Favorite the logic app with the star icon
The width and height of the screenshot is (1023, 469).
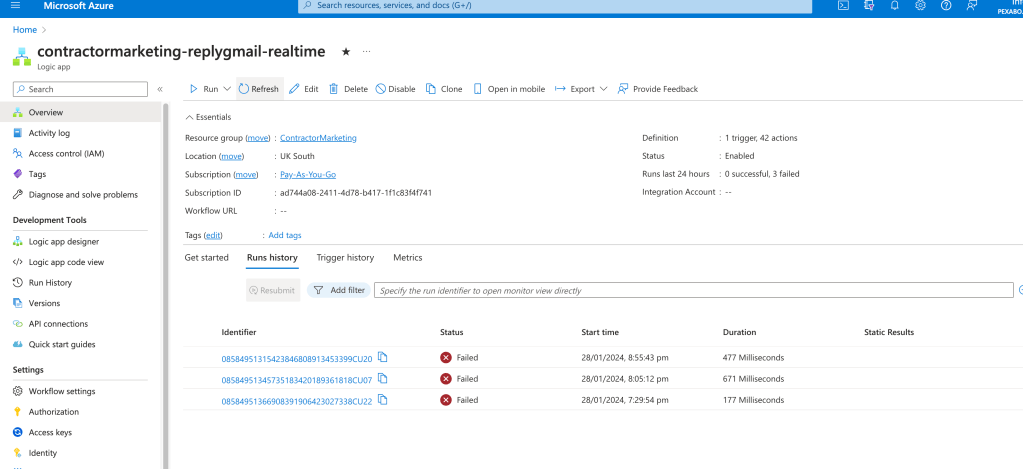346,52
